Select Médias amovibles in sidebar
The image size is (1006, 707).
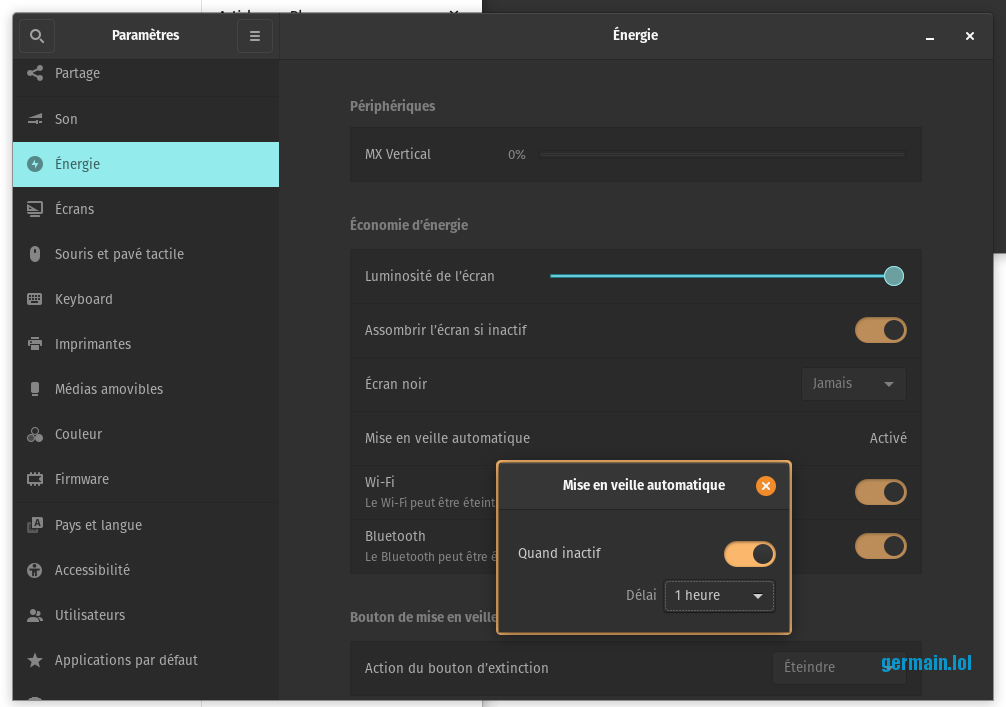pos(146,389)
